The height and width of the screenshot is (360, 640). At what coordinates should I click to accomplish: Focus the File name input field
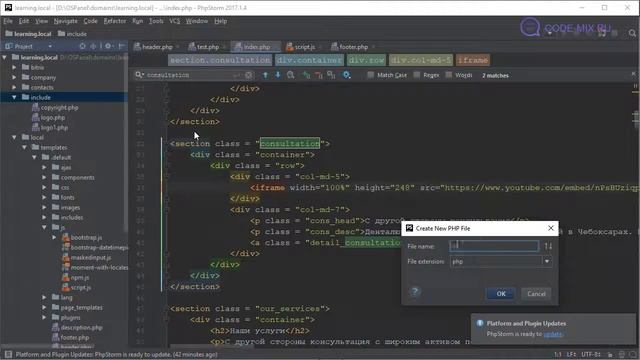494,246
